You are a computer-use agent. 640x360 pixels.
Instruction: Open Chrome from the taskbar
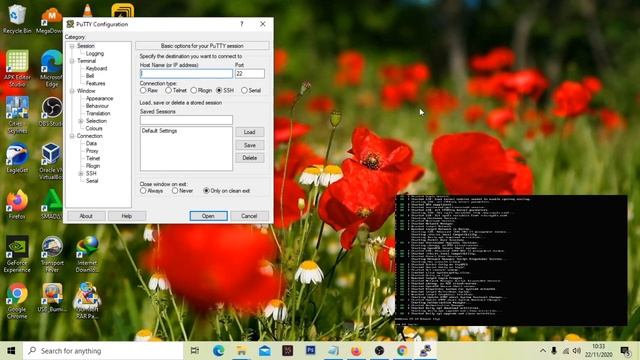click(x=402, y=351)
